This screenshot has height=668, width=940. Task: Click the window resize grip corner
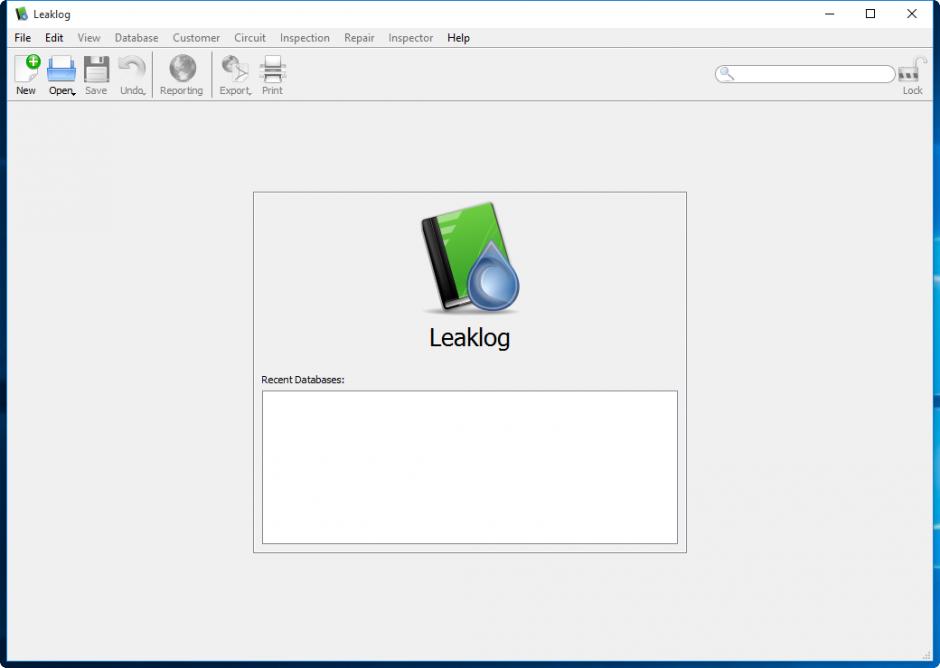pos(926,655)
